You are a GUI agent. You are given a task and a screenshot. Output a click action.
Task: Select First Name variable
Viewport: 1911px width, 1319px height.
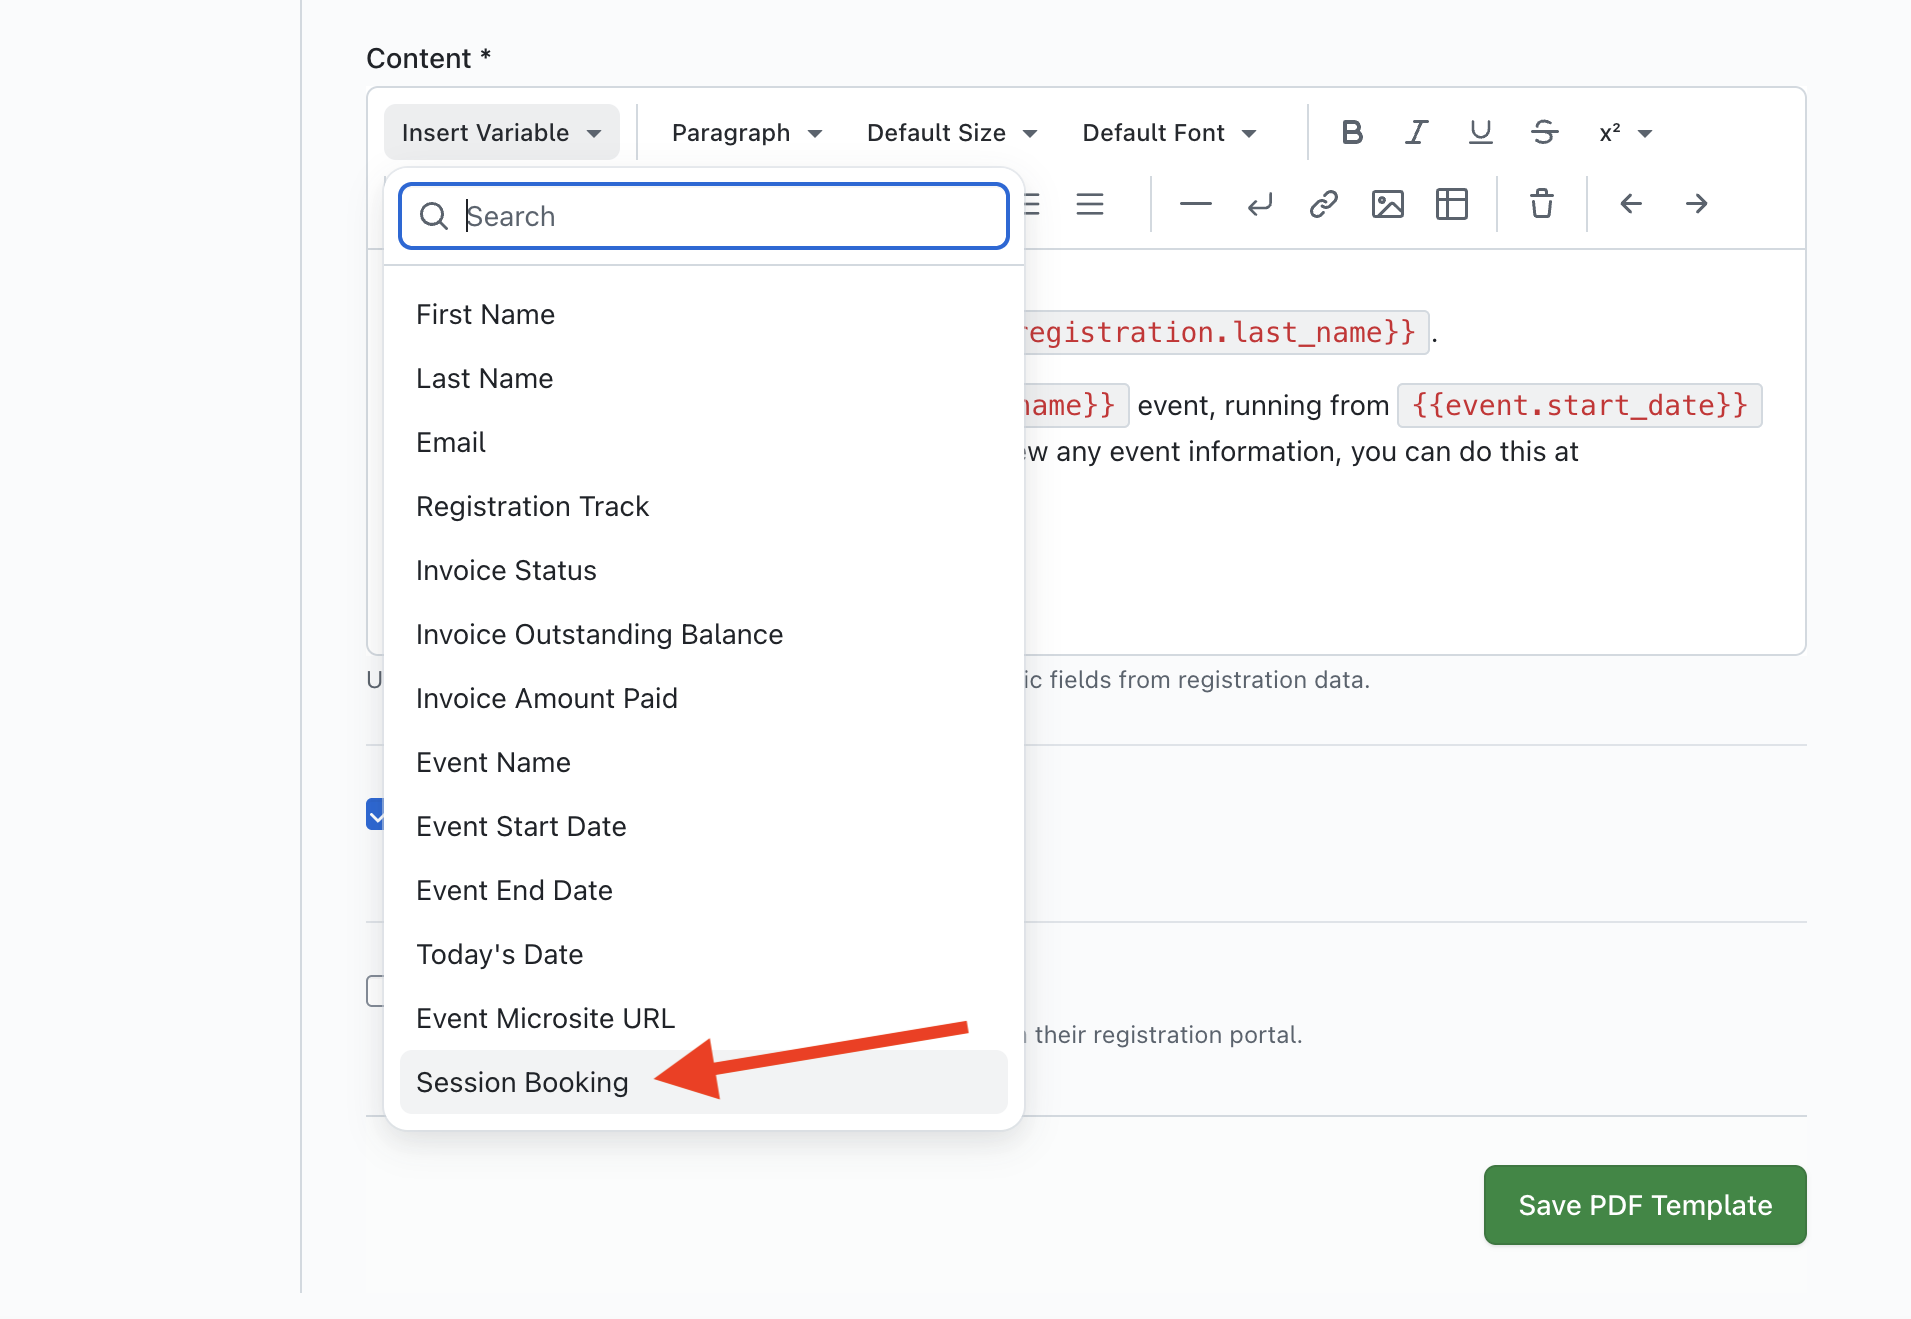click(x=703, y=314)
